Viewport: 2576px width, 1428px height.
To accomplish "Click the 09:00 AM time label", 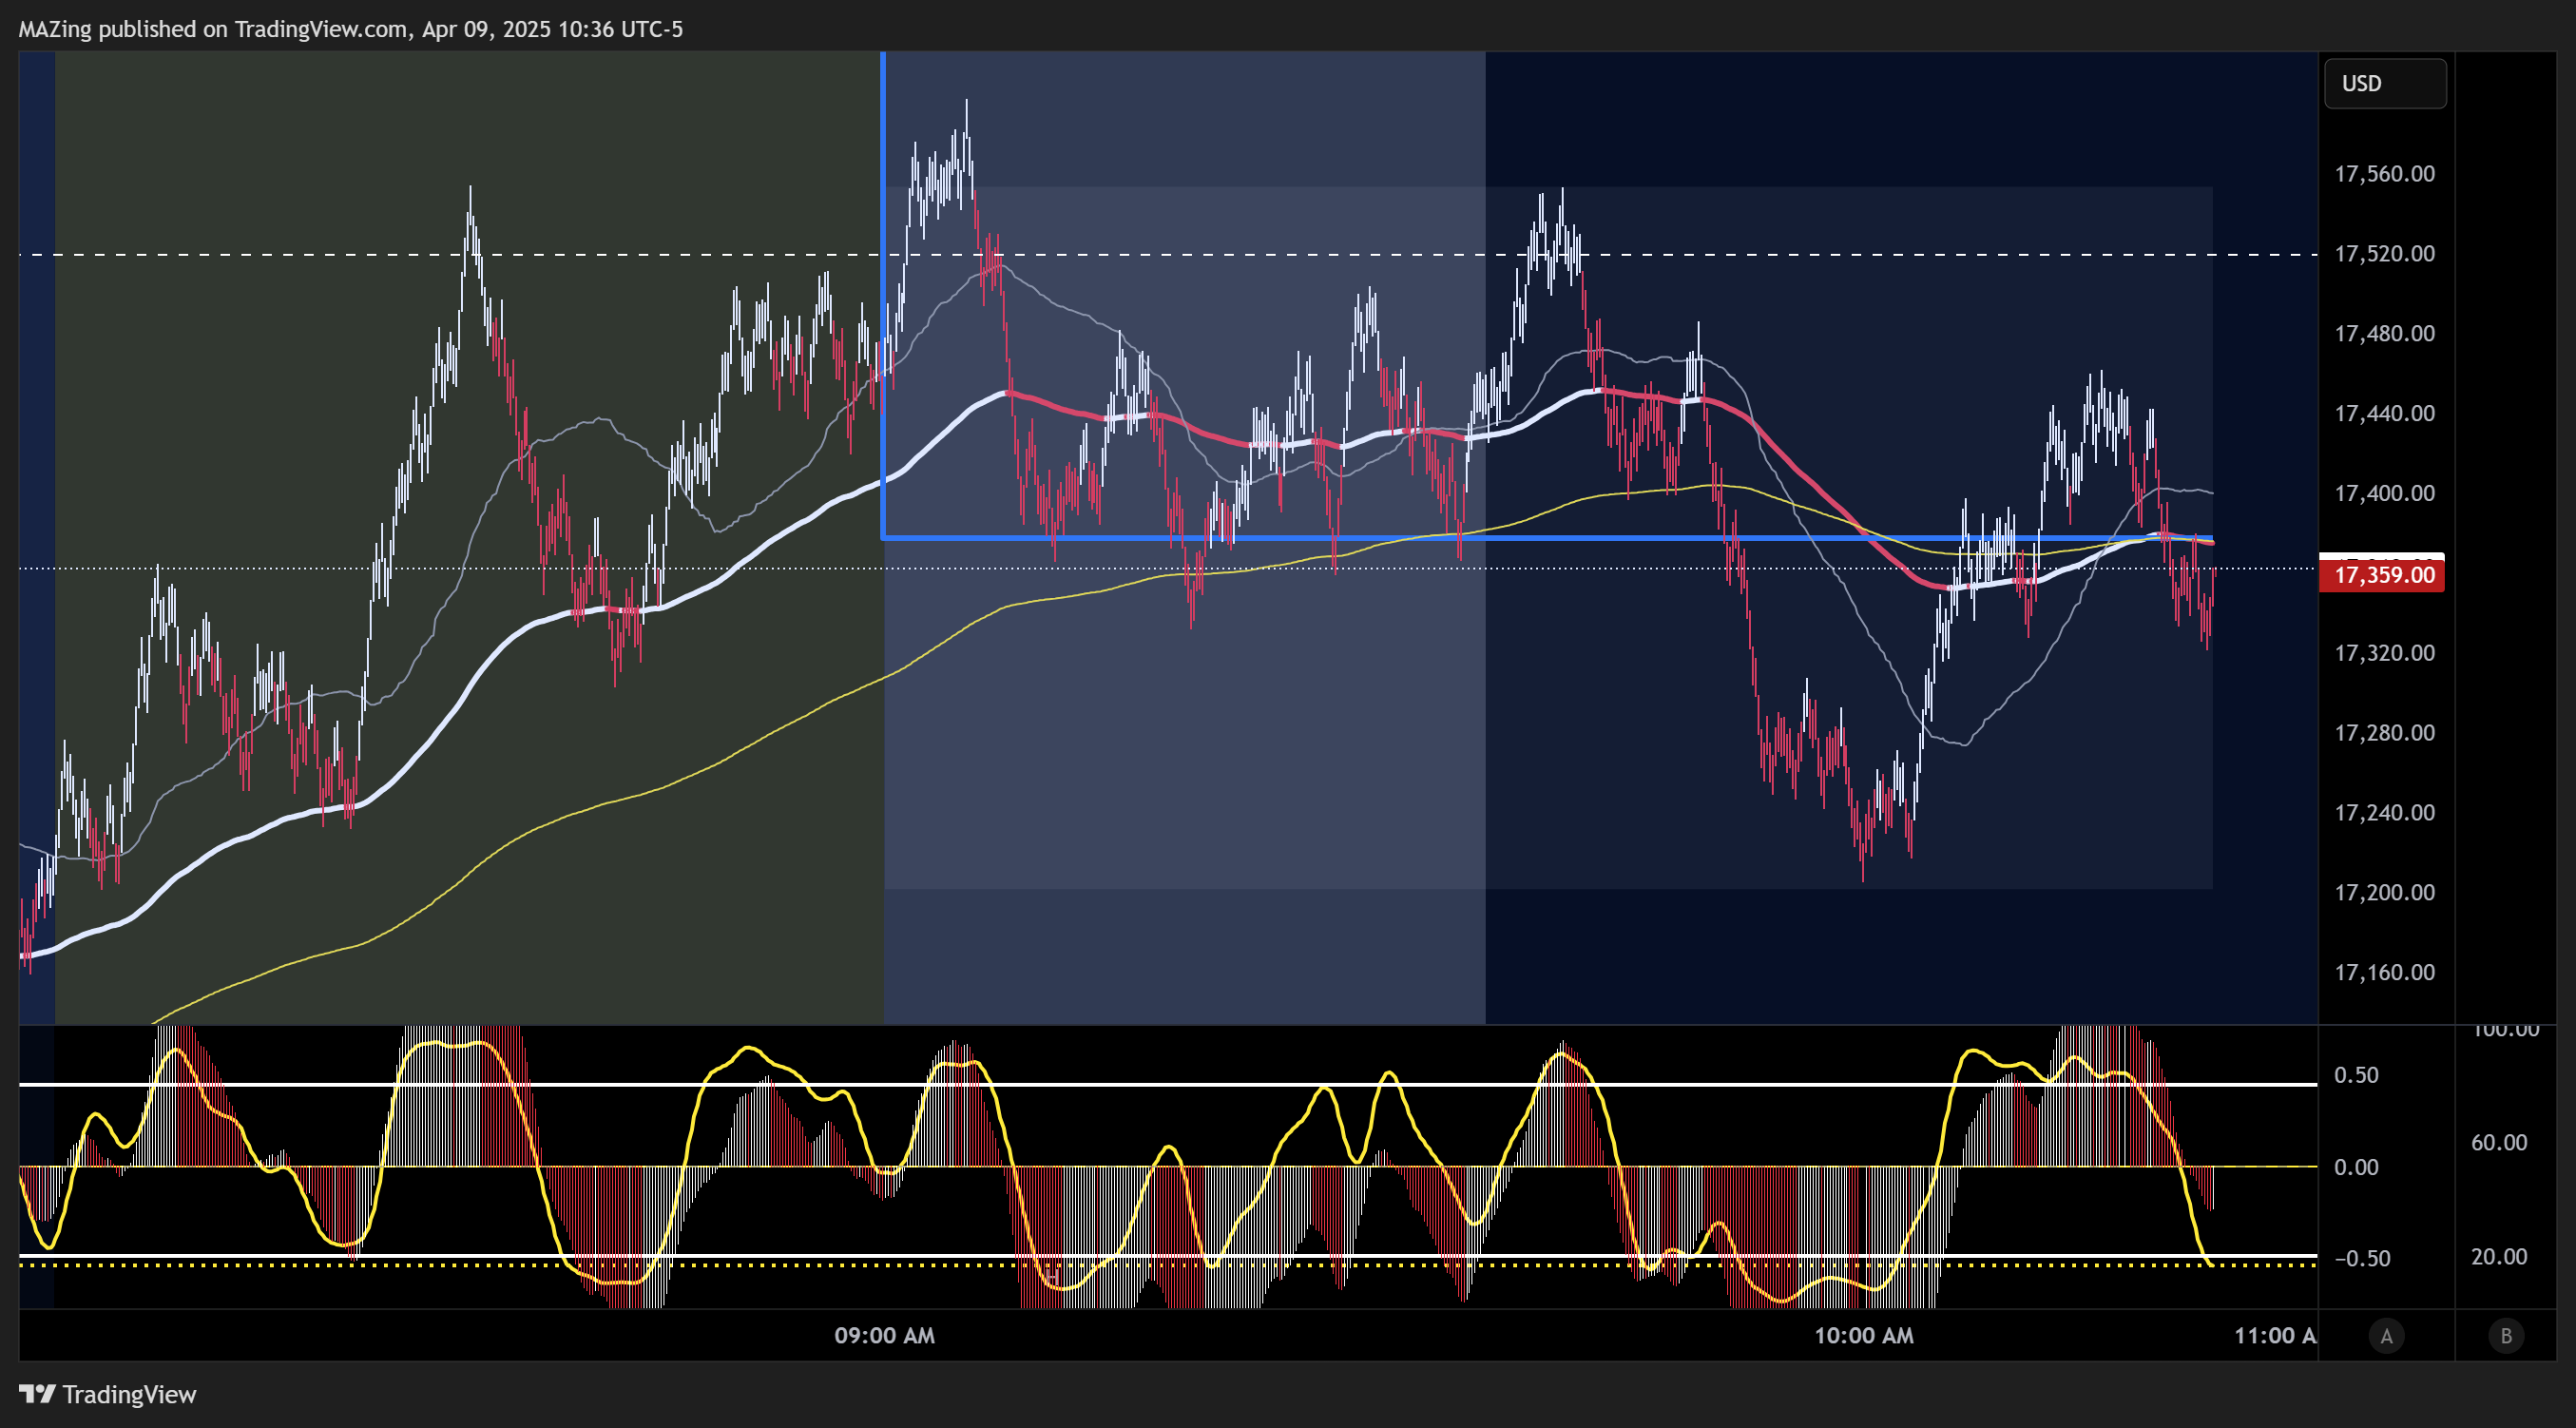I will click(884, 1336).
